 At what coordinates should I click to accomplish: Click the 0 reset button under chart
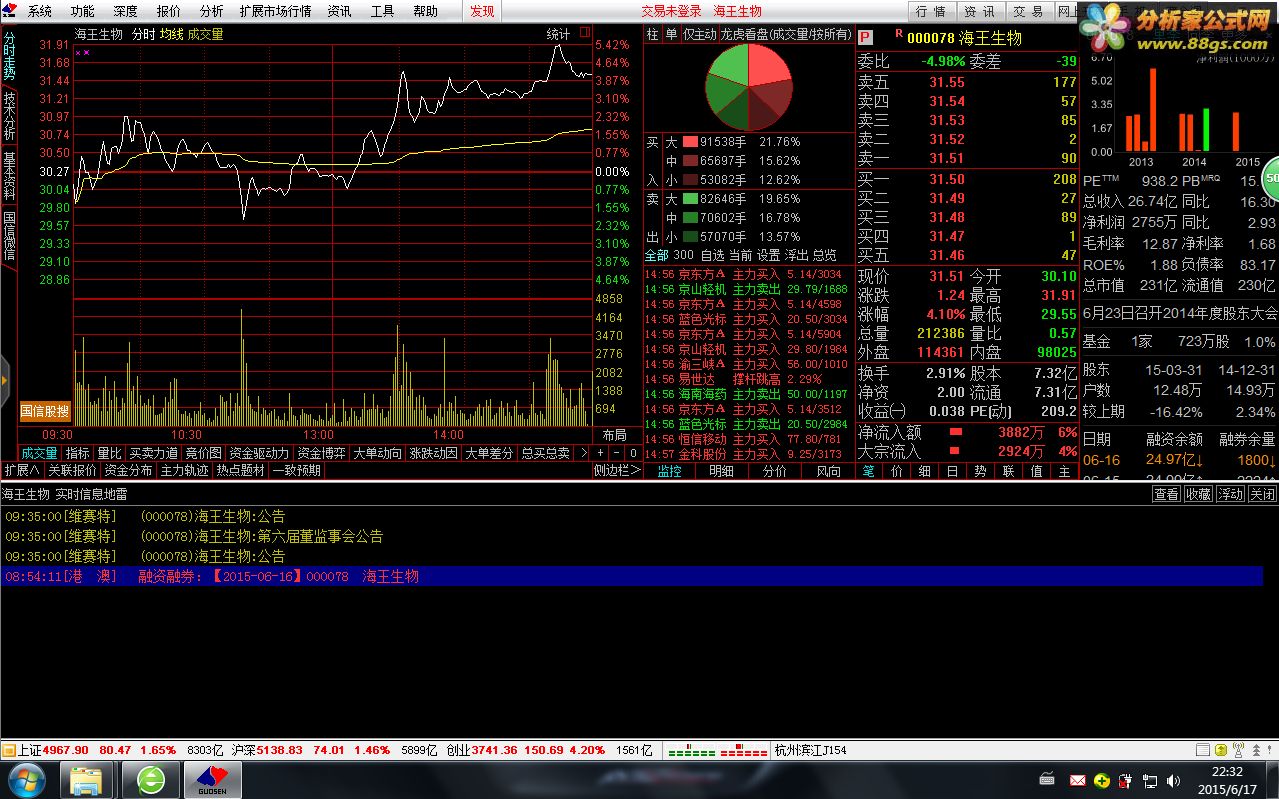click(x=633, y=453)
